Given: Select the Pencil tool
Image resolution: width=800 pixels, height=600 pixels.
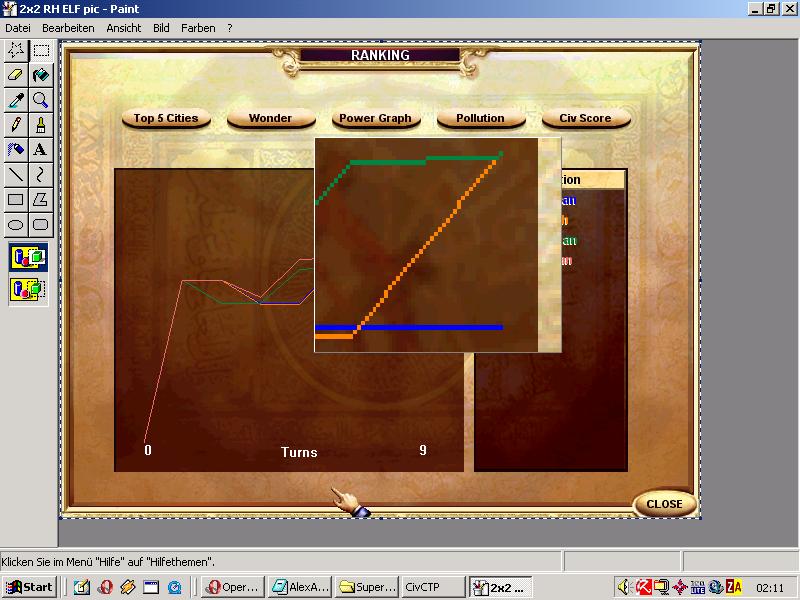Looking at the screenshot, I should pyautogui.click(x=16, y=125).
